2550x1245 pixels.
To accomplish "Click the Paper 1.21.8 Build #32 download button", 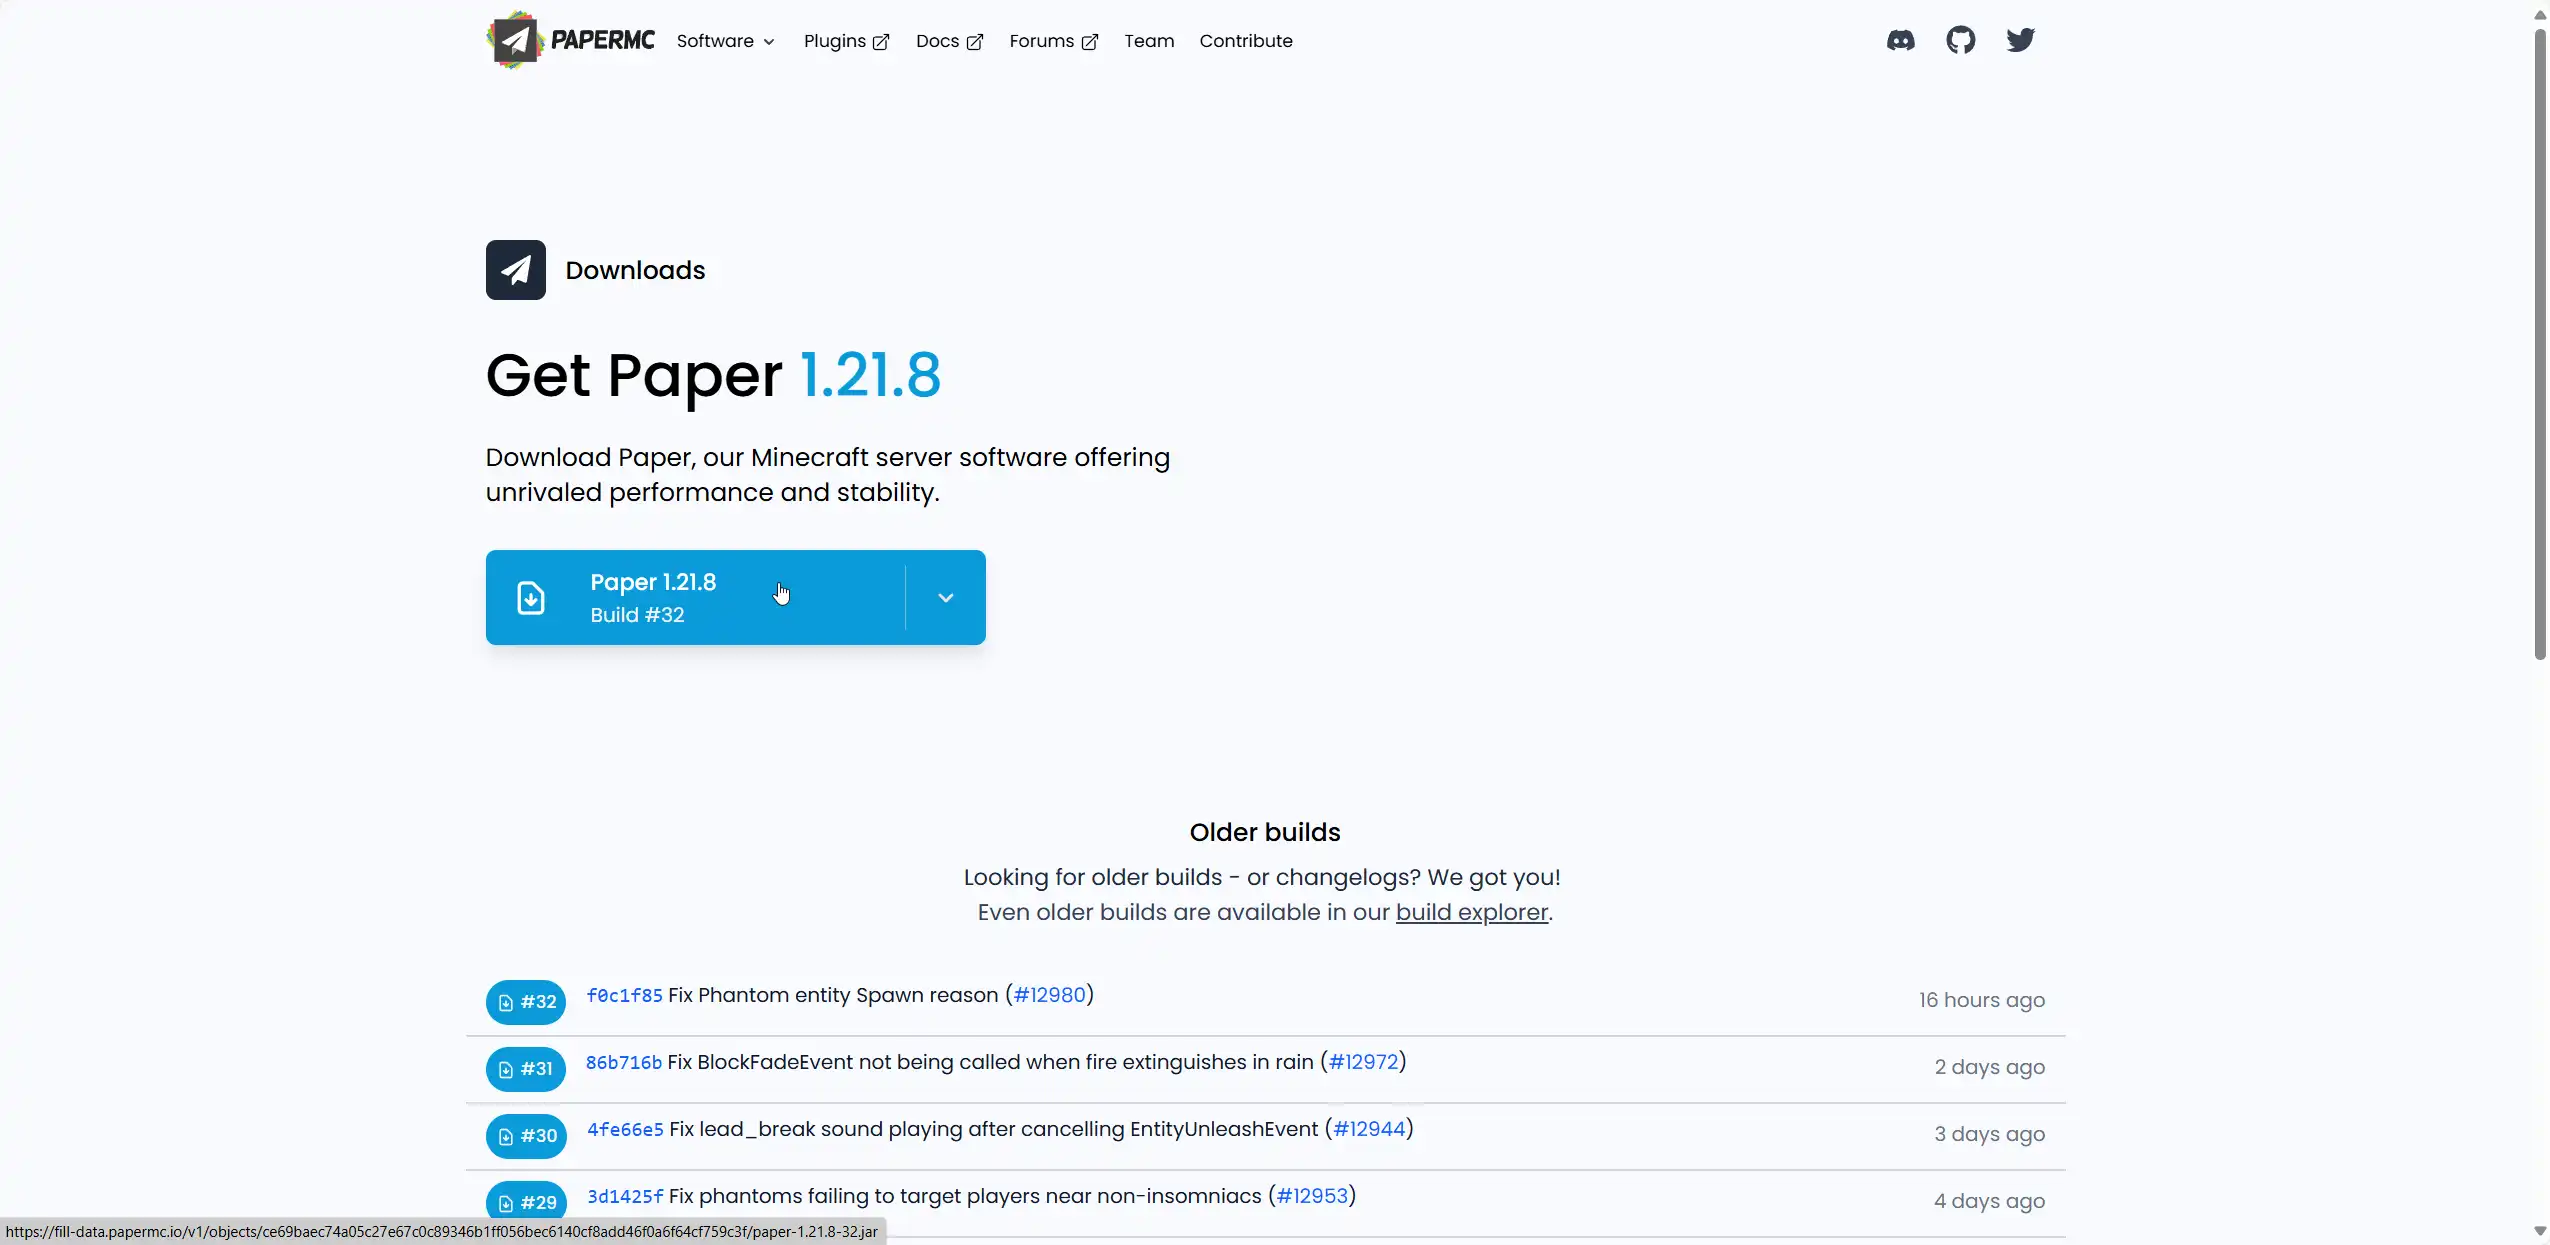I will point(695,598).
